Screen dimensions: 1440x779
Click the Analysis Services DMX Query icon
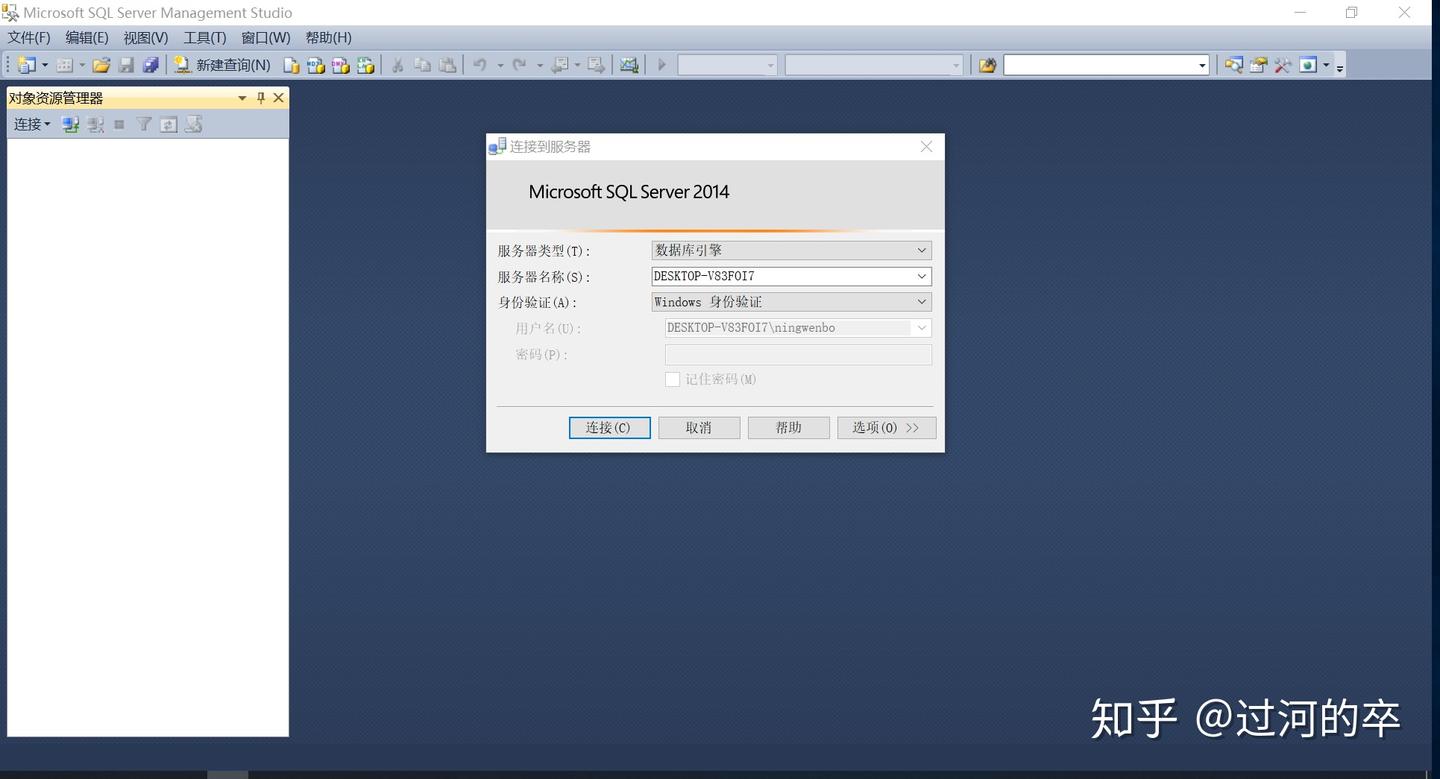tap(341, 65)
